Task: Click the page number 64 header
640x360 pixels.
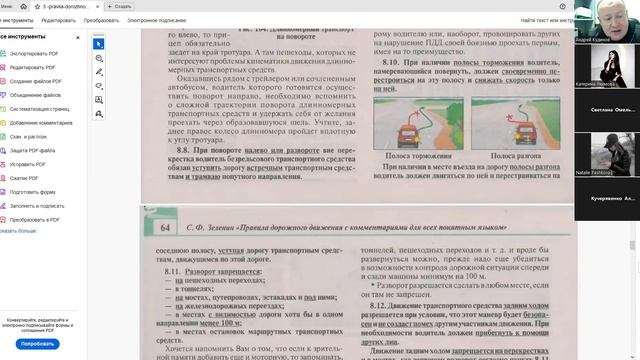Action: point(165,228)
